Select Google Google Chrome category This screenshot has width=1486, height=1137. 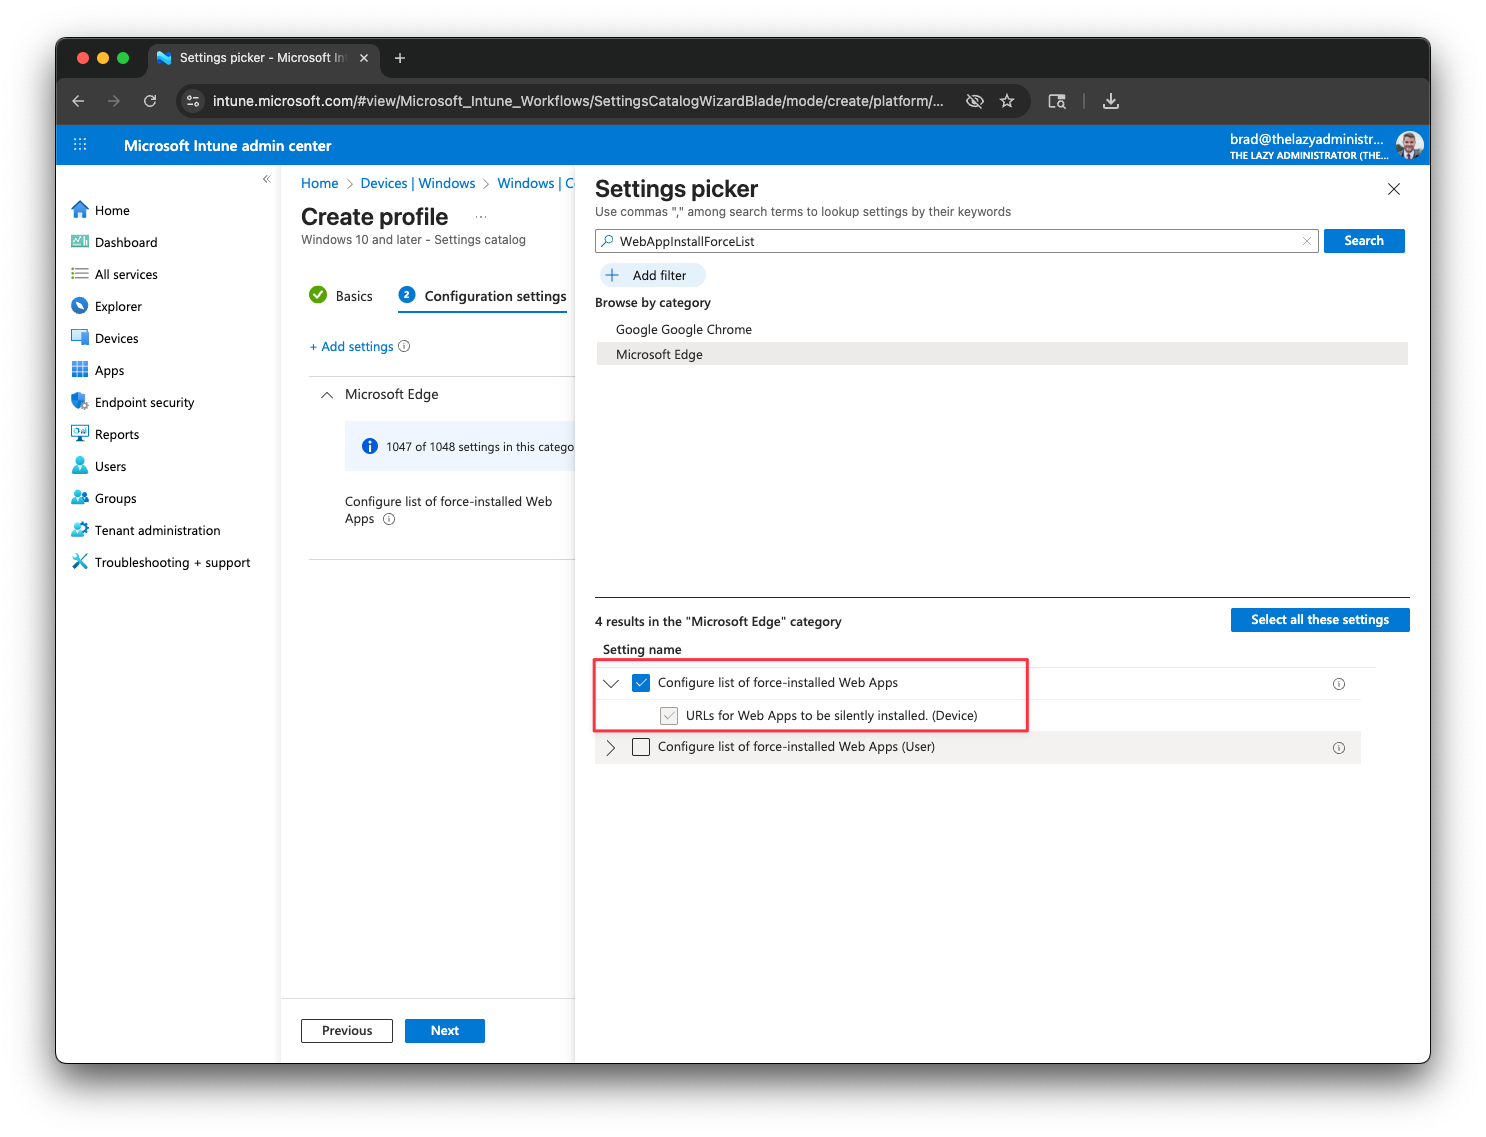click(684, 329)
